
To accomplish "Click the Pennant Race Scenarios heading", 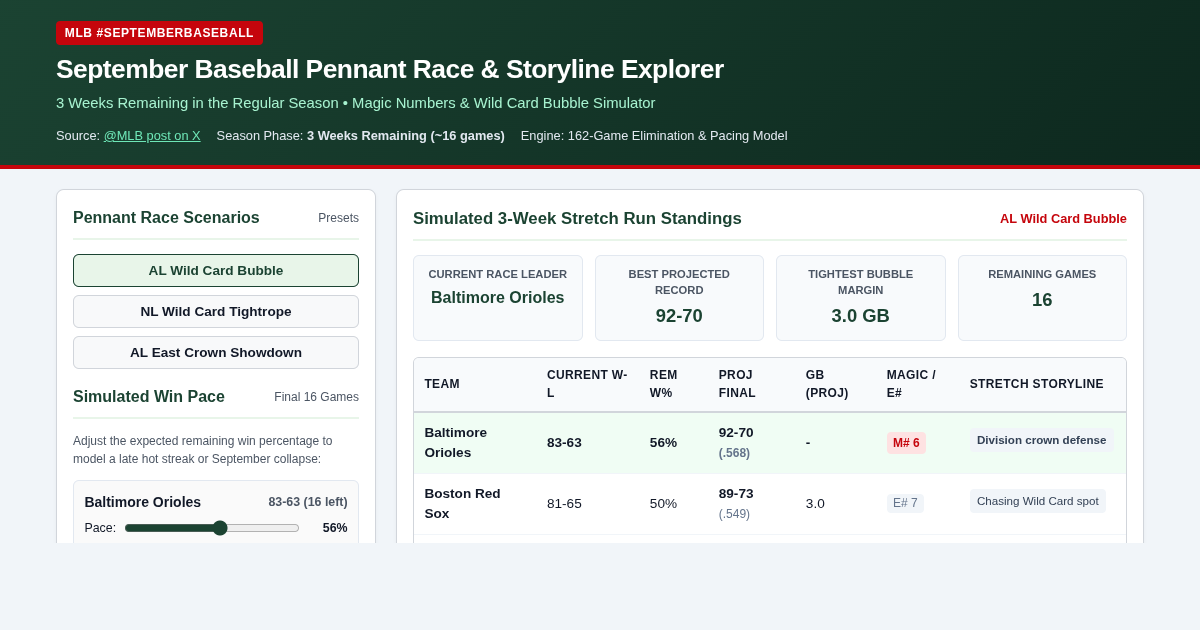I will coord(166,218).
